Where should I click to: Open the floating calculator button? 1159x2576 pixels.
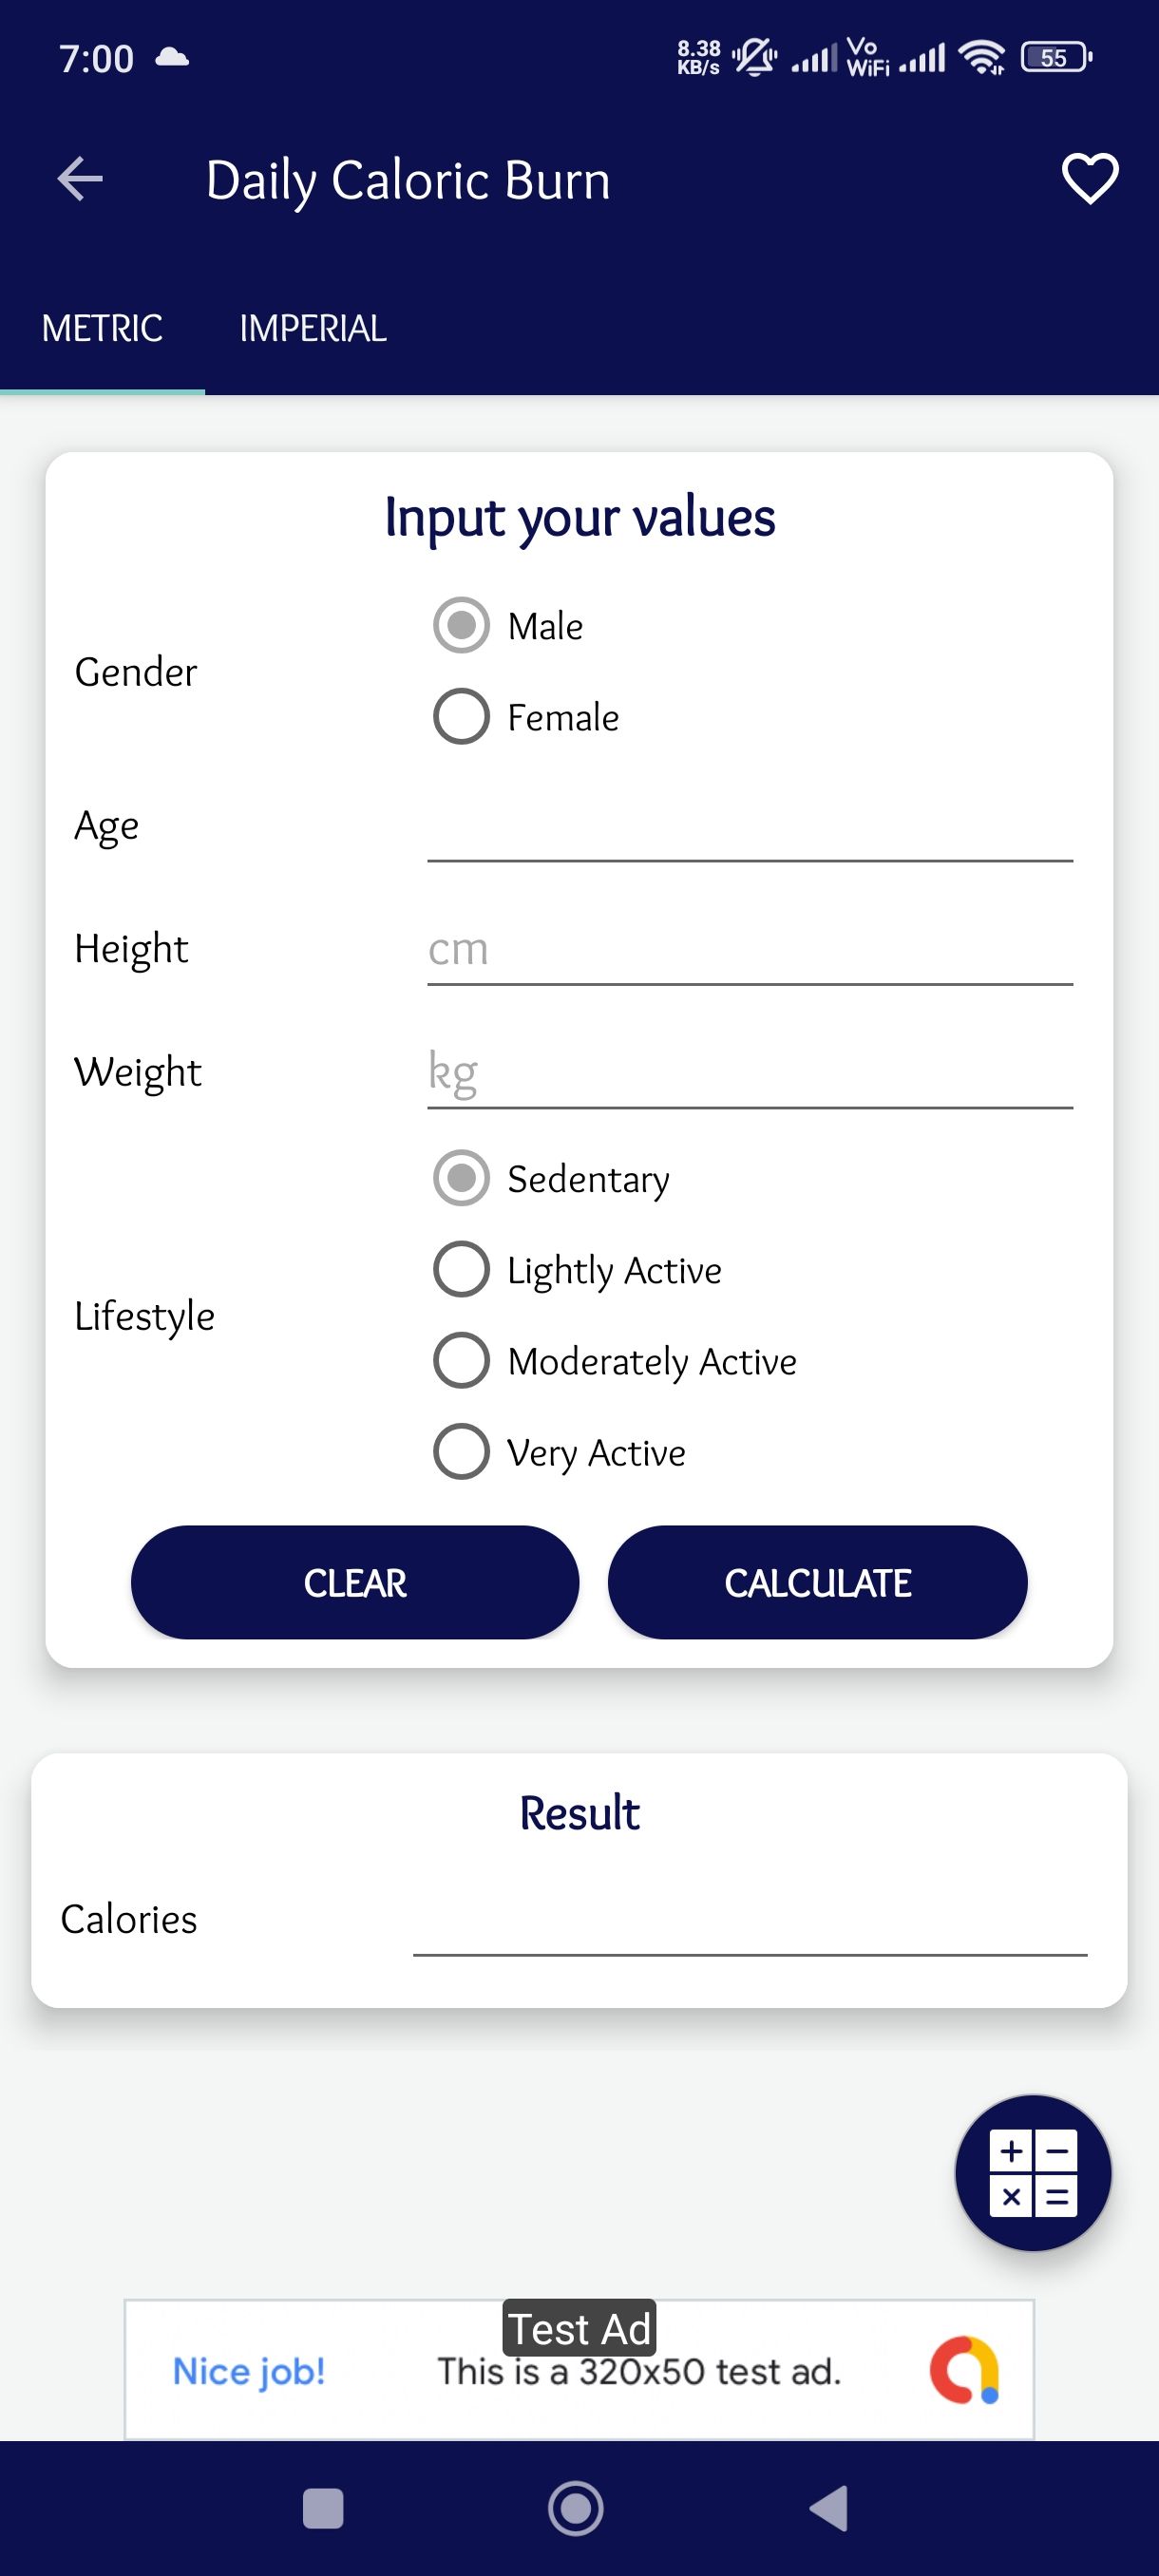1032,2172
